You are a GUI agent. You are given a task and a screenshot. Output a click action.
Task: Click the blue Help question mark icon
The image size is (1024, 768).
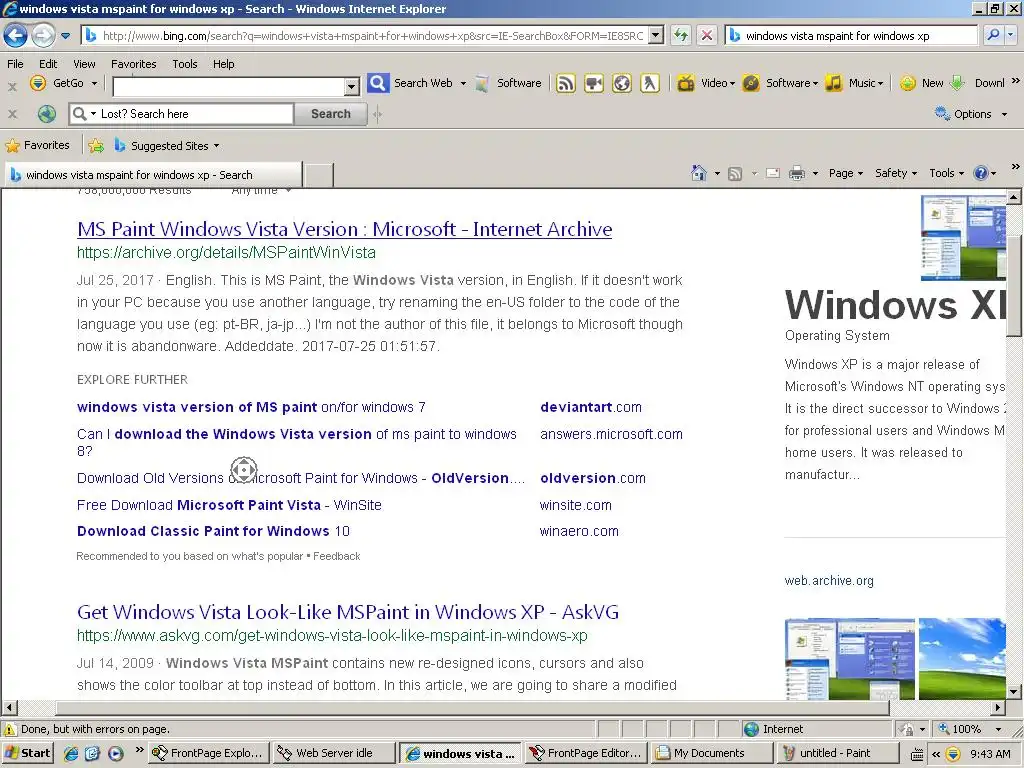(980, 173)
